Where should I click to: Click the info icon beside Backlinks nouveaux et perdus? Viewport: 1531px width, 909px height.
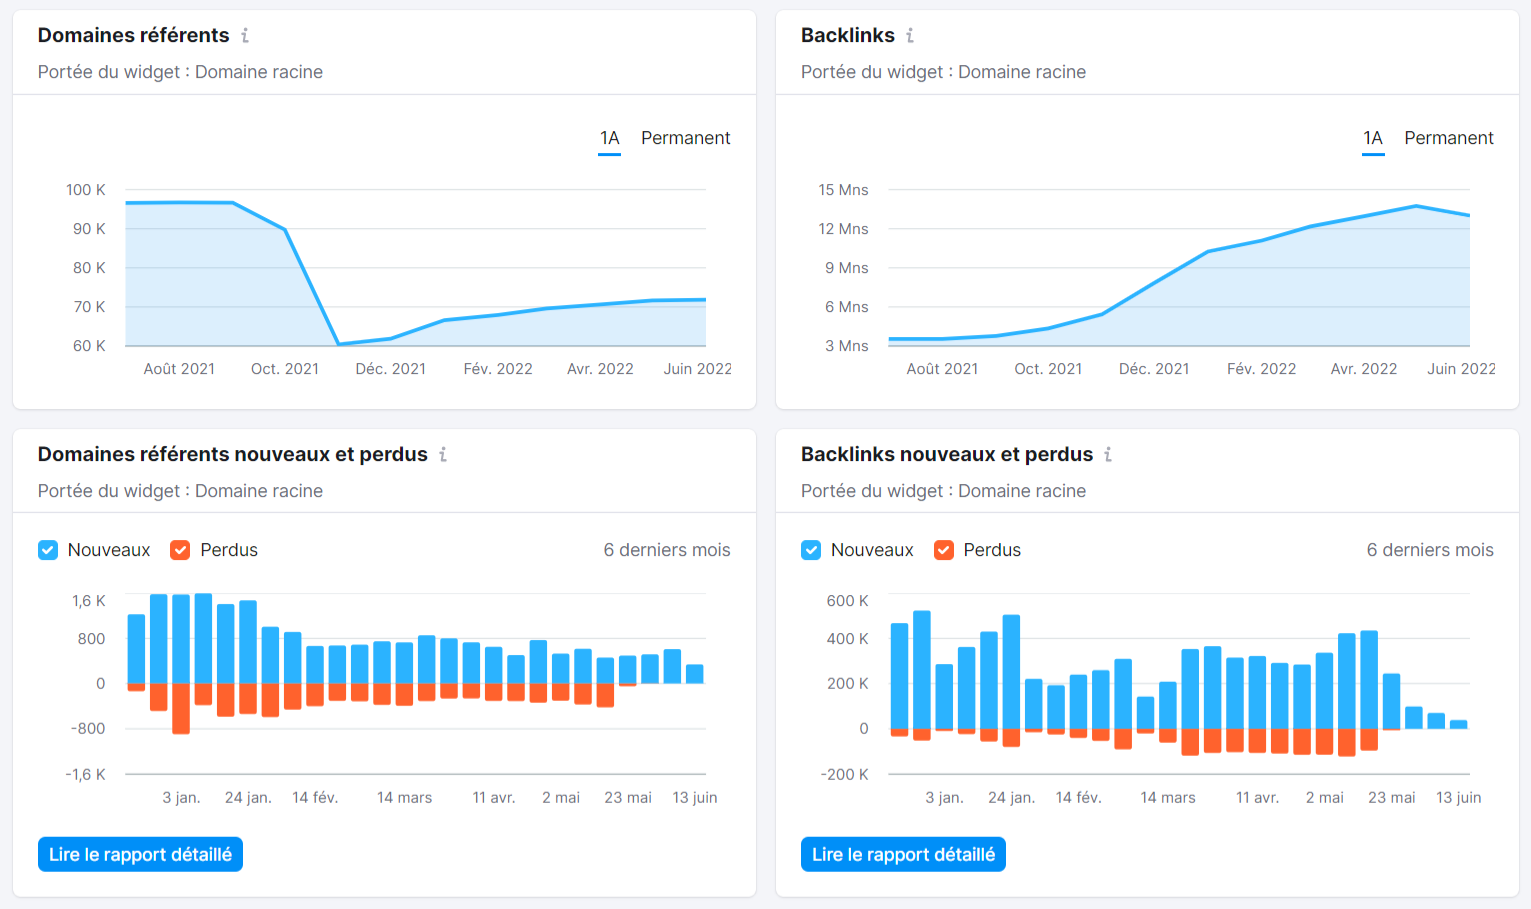1107,454
